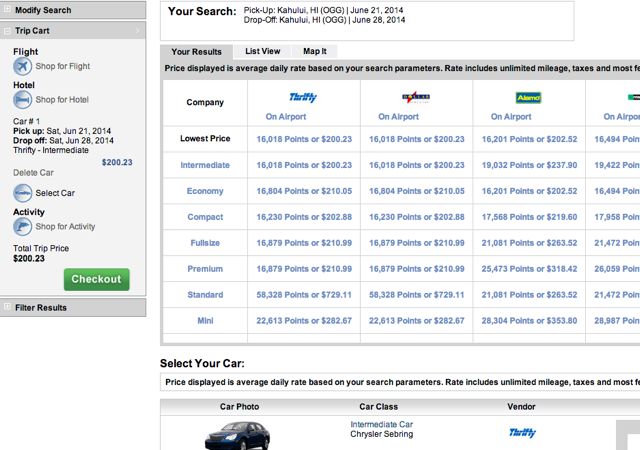Click the Shop for Flight link
This screenshot has width=640, height=450.
(62, 66)
